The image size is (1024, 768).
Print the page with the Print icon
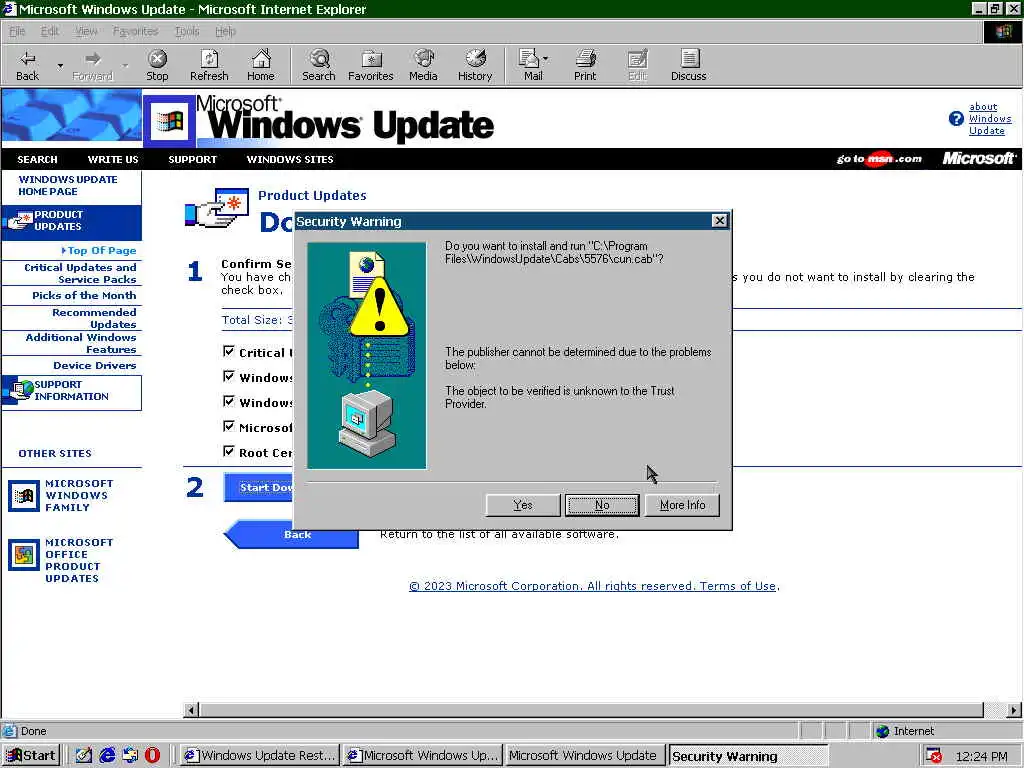click(x=585, y=65)
